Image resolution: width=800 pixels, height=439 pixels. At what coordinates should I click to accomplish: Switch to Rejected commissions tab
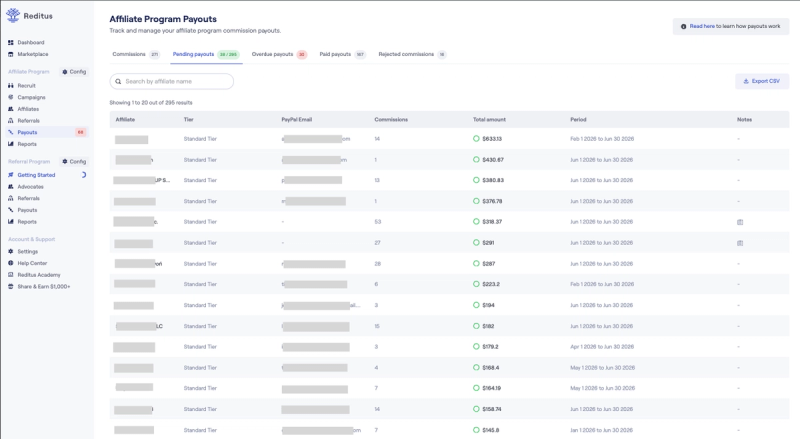click(x=412, y=54)
